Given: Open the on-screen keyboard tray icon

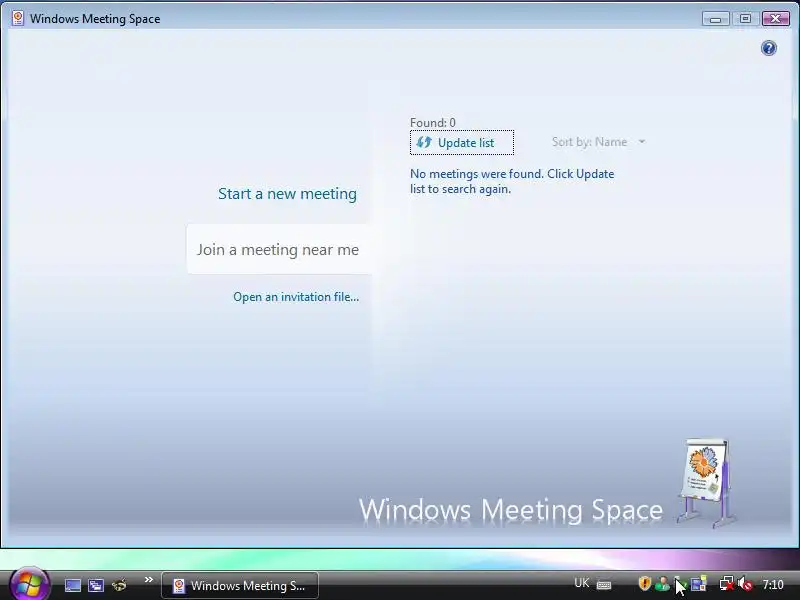Looking at the screenshot, I should click(x=604, y=585).
